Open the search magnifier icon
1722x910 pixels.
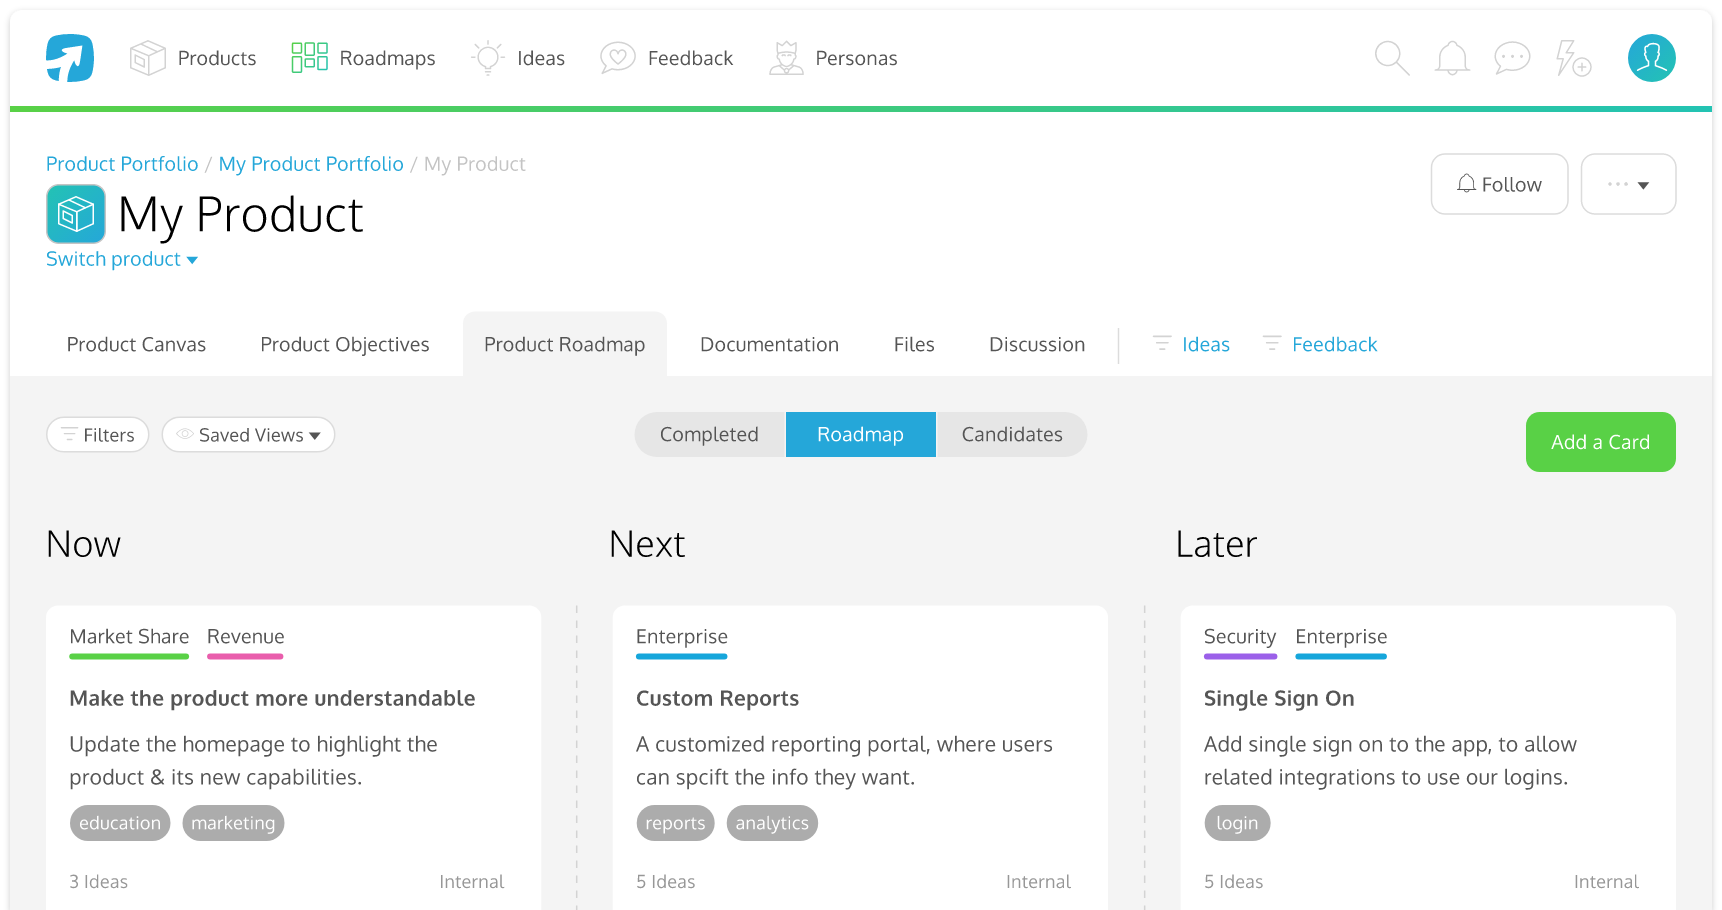[1391, 58]
